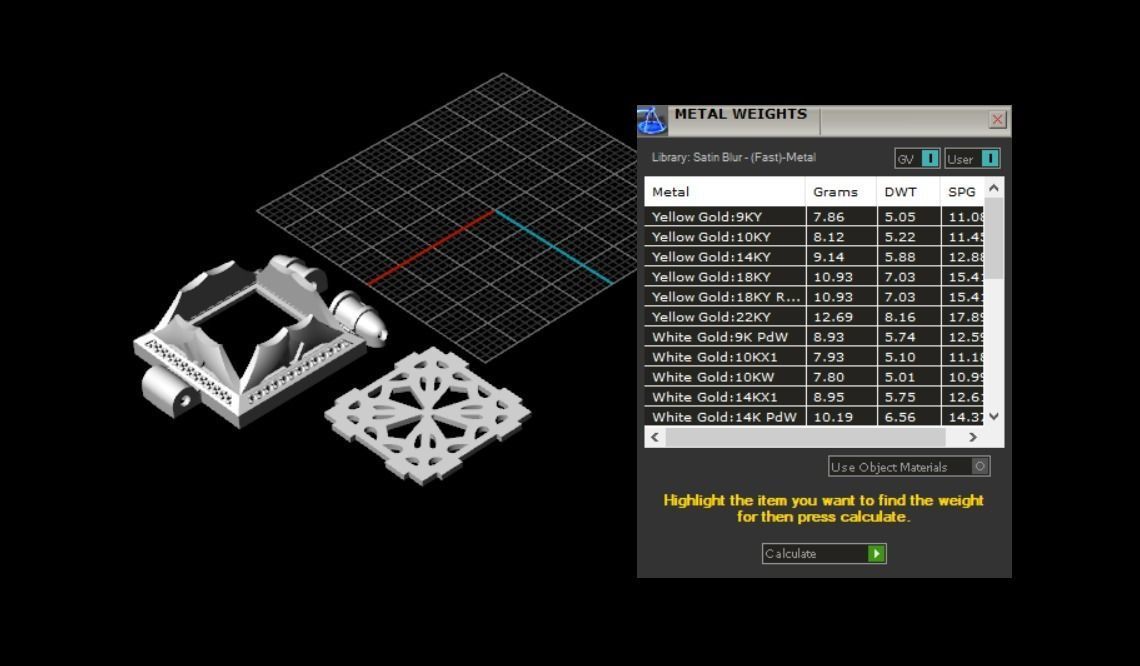This screenshot has width=1140, height=666.
Task: Toggle the GV library switch
Action: 917,159
